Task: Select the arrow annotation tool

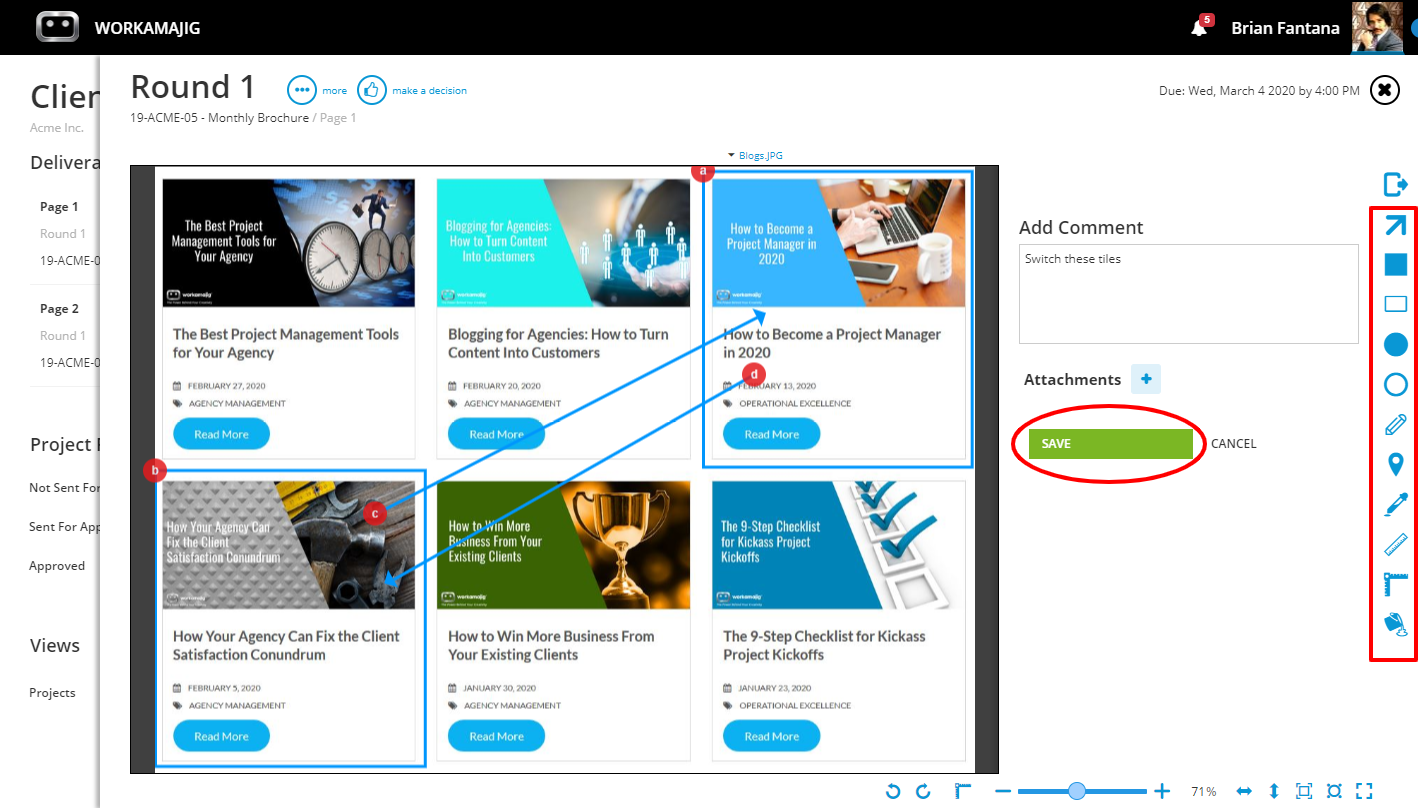Action: point(1395,225)
